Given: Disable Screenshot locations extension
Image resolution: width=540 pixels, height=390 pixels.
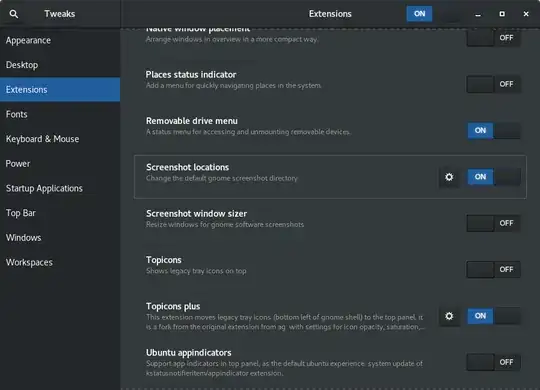Looking at the screenshot, I should click(494, 177).
